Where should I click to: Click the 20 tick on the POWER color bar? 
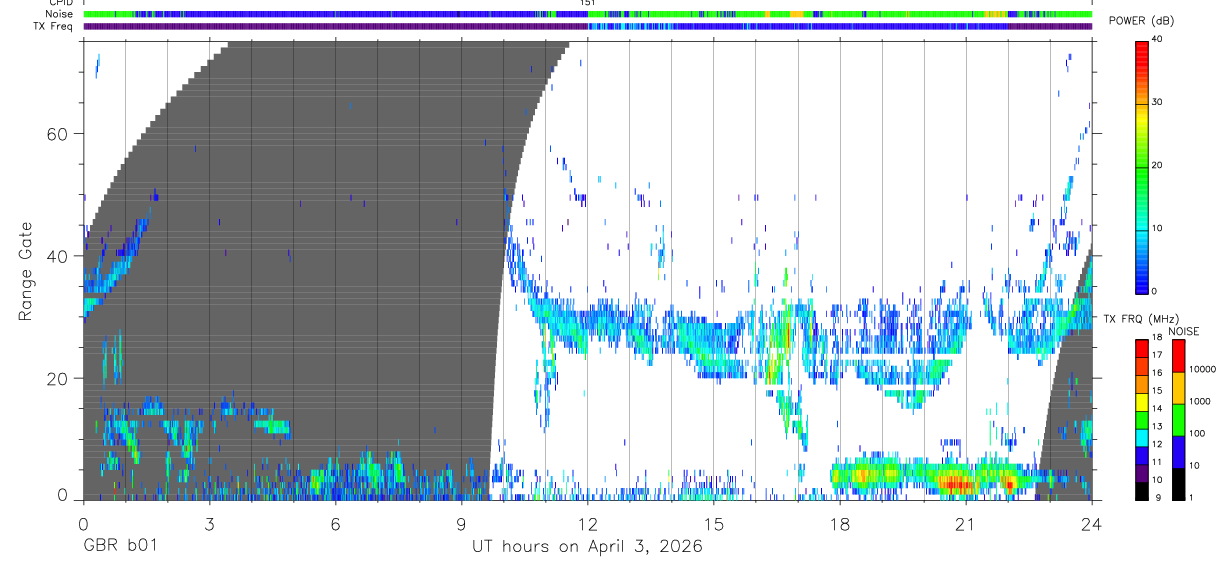(x=1157, y=165)
